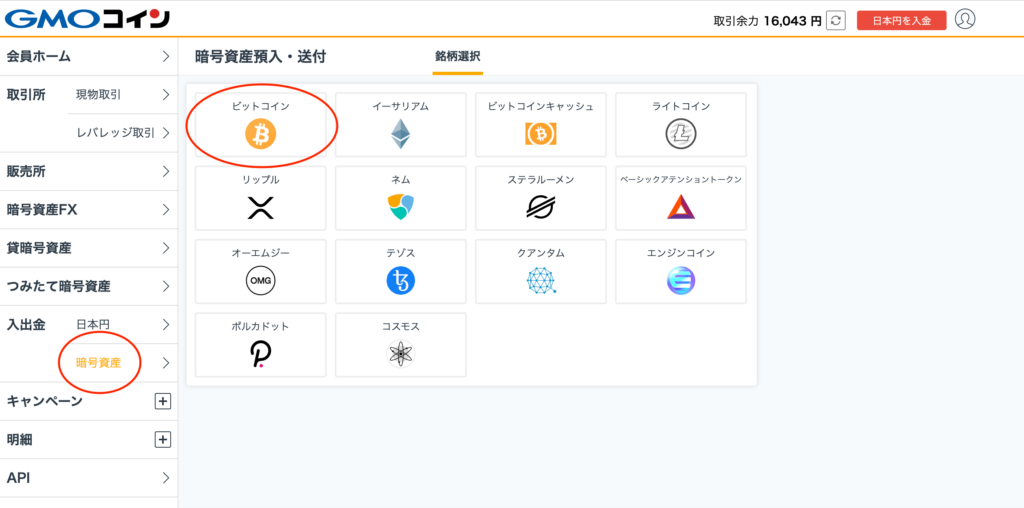
Task: Click the ネム label text
Action: click(x=400, y=180)
